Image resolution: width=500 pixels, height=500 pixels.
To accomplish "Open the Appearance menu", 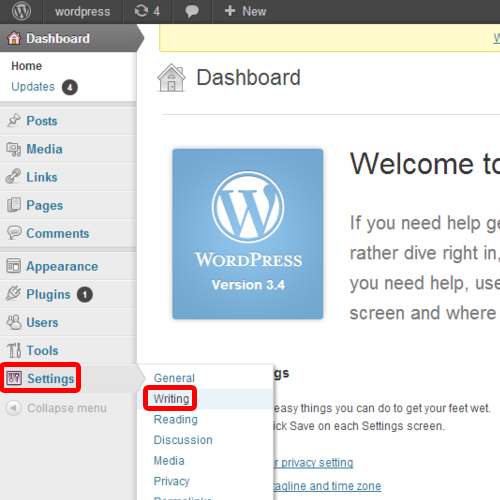I will pyautogui.click(x=62, y=266).
